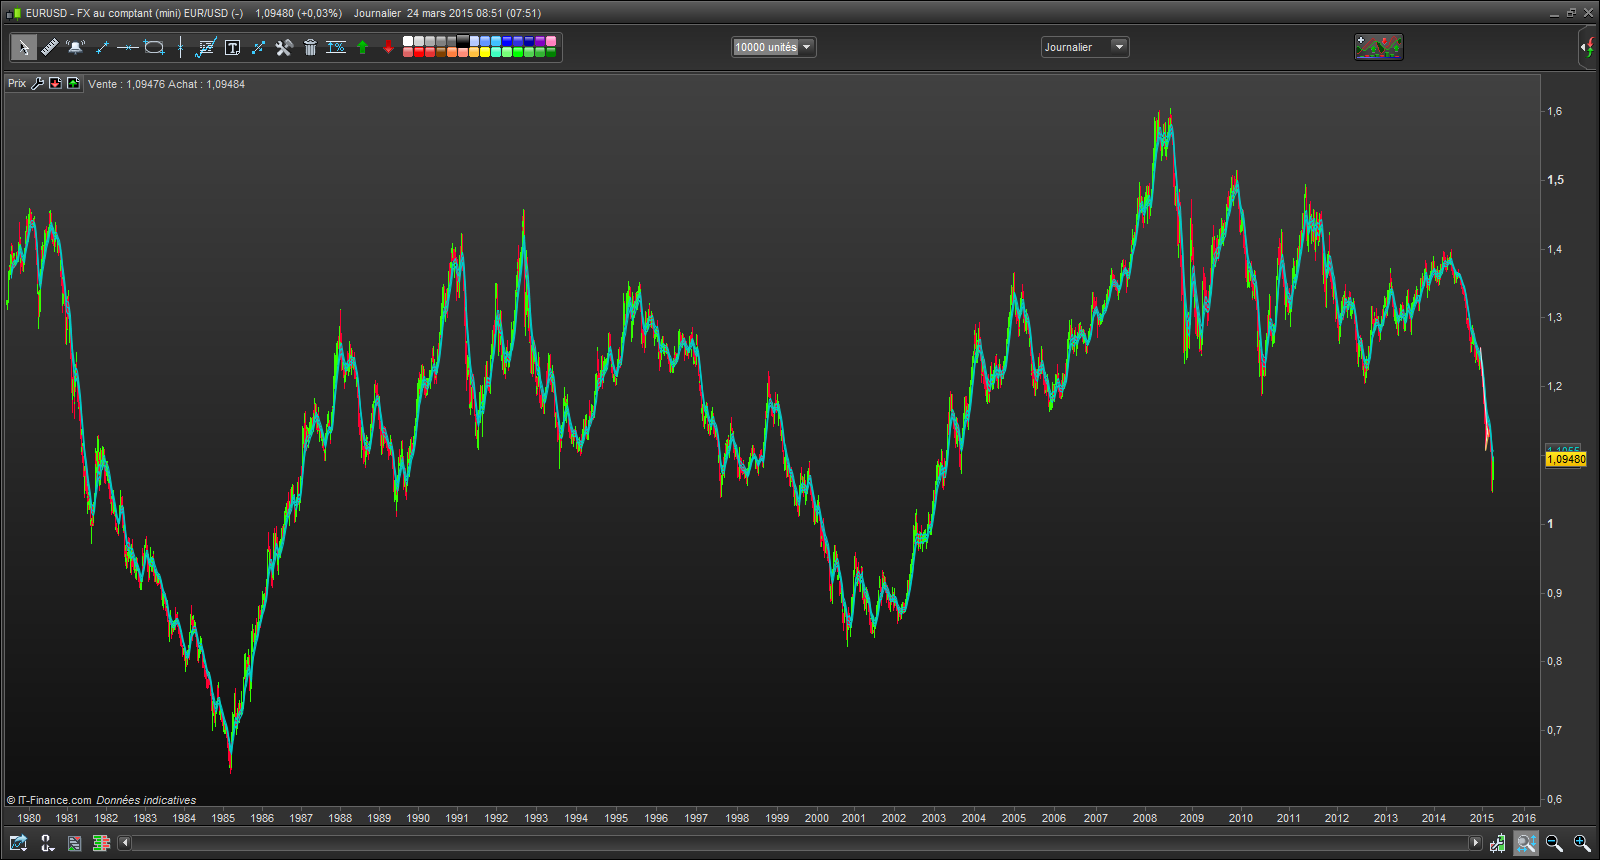Screen dimensions: 1600x860
Task: Choose the vertical line tool
Action: point(180,47)
